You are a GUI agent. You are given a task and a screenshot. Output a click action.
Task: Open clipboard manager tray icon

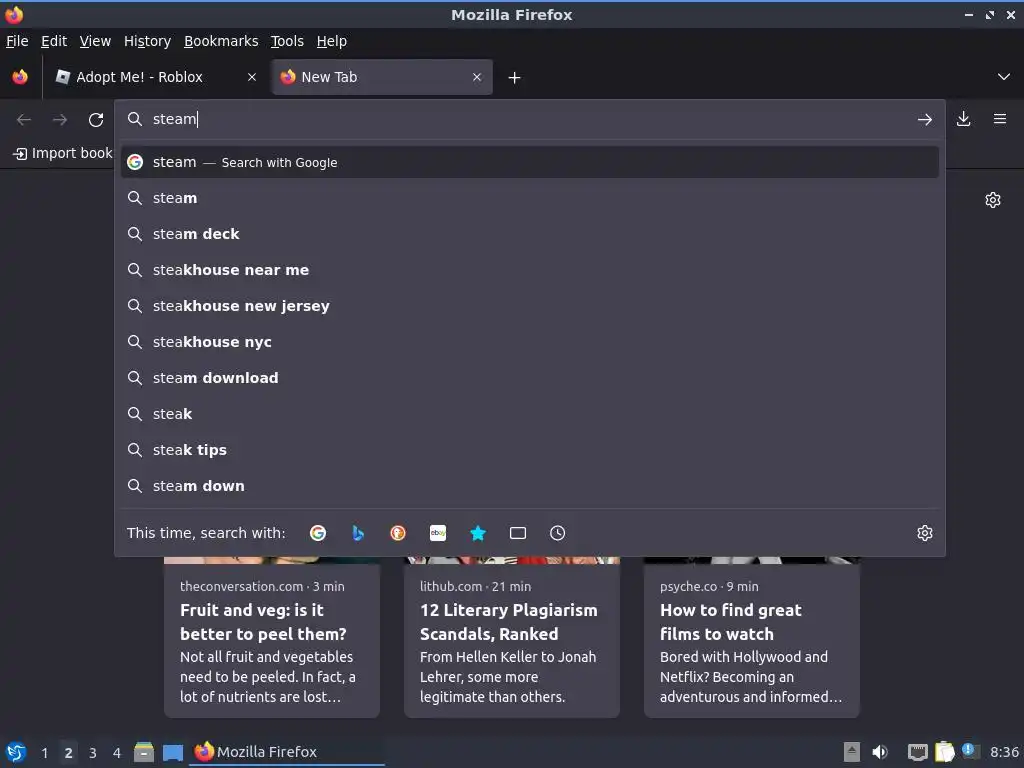click(x=944, y=752)
